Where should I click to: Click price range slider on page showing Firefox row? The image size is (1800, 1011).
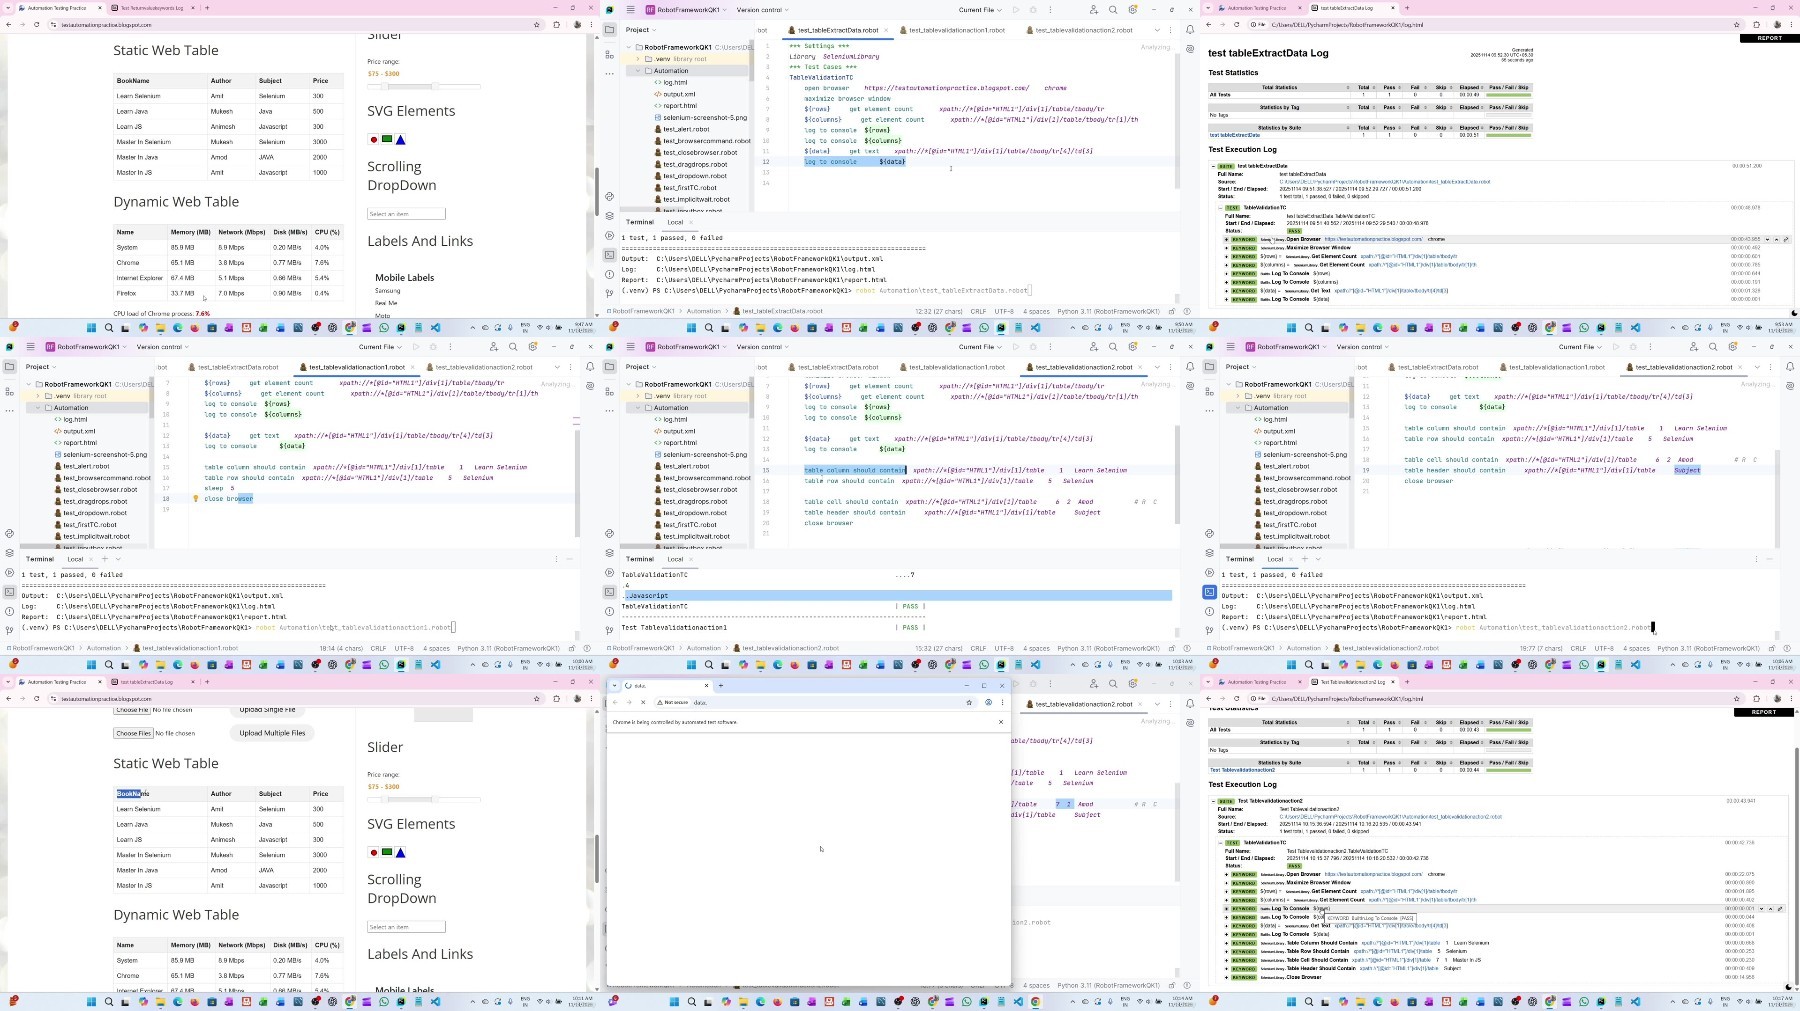tap(424, 87)
